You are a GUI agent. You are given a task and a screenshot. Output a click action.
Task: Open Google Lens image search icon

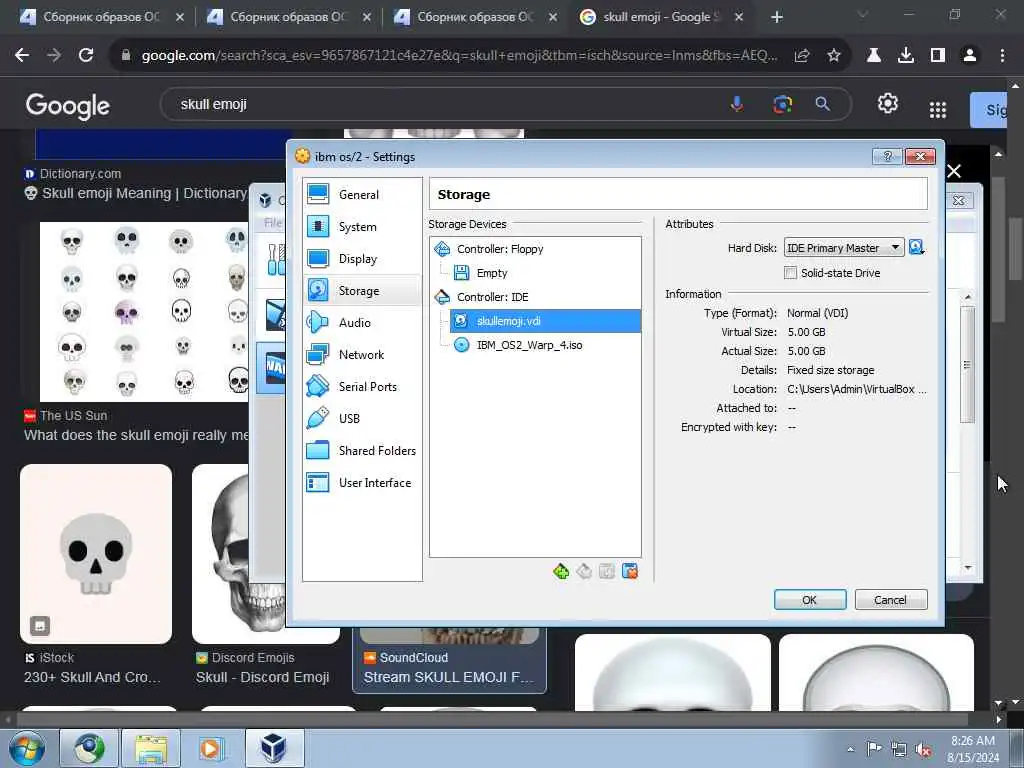(x=782, y=104)
